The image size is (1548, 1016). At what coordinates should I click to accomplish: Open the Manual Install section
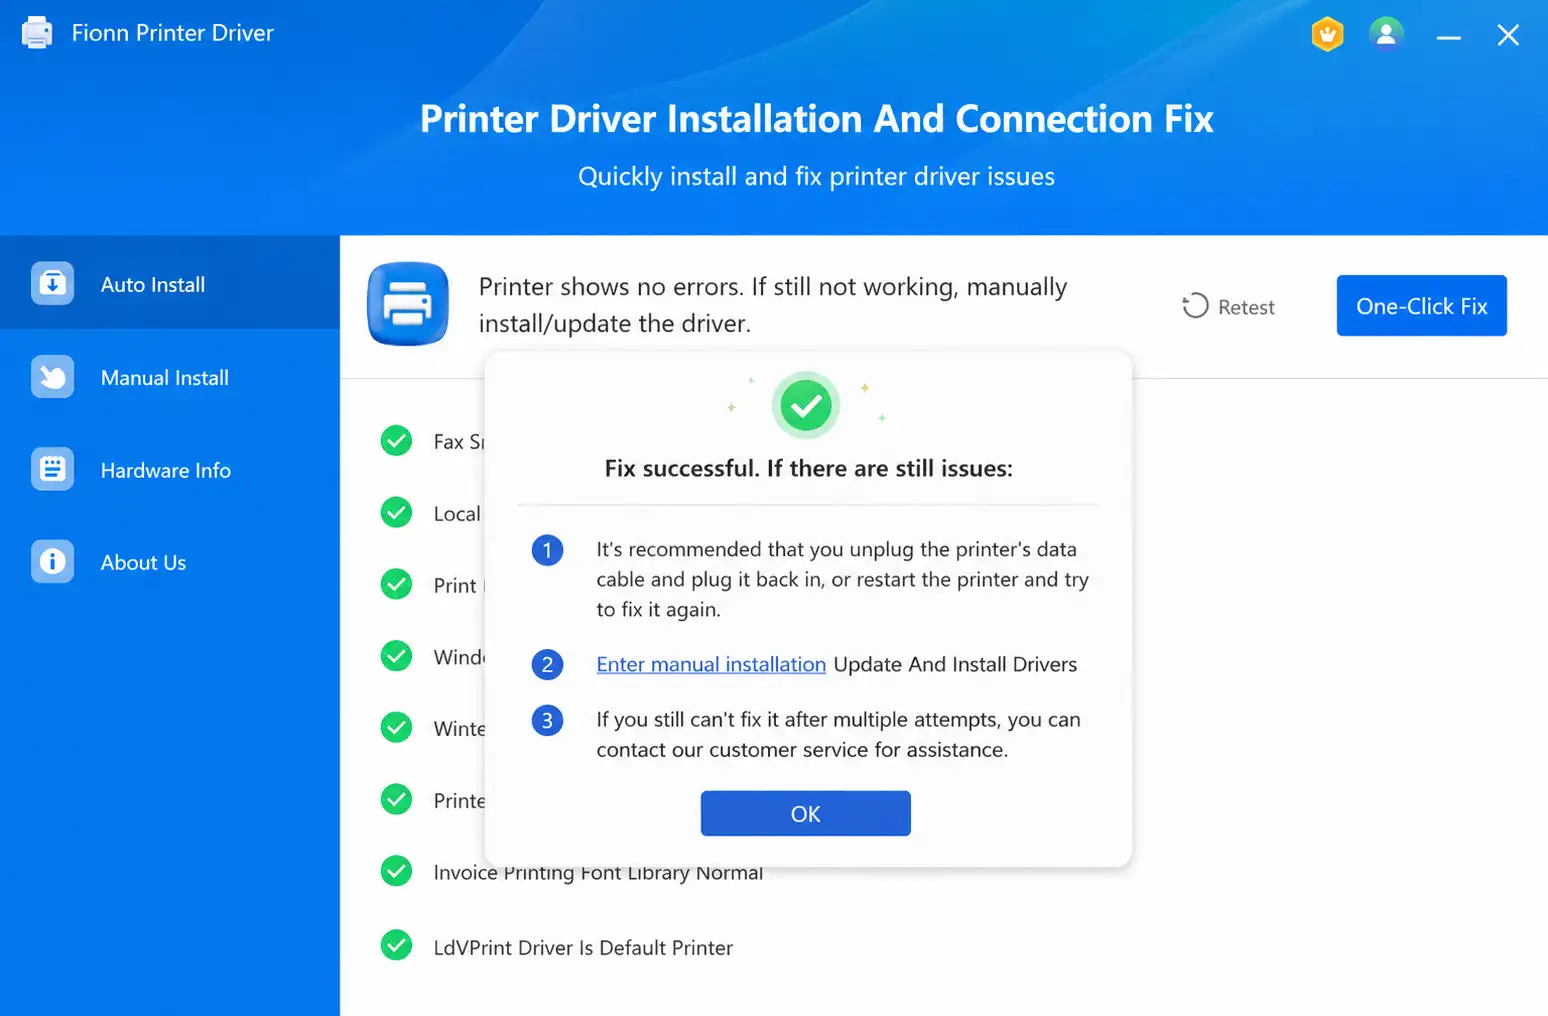[x=170, y=377]
